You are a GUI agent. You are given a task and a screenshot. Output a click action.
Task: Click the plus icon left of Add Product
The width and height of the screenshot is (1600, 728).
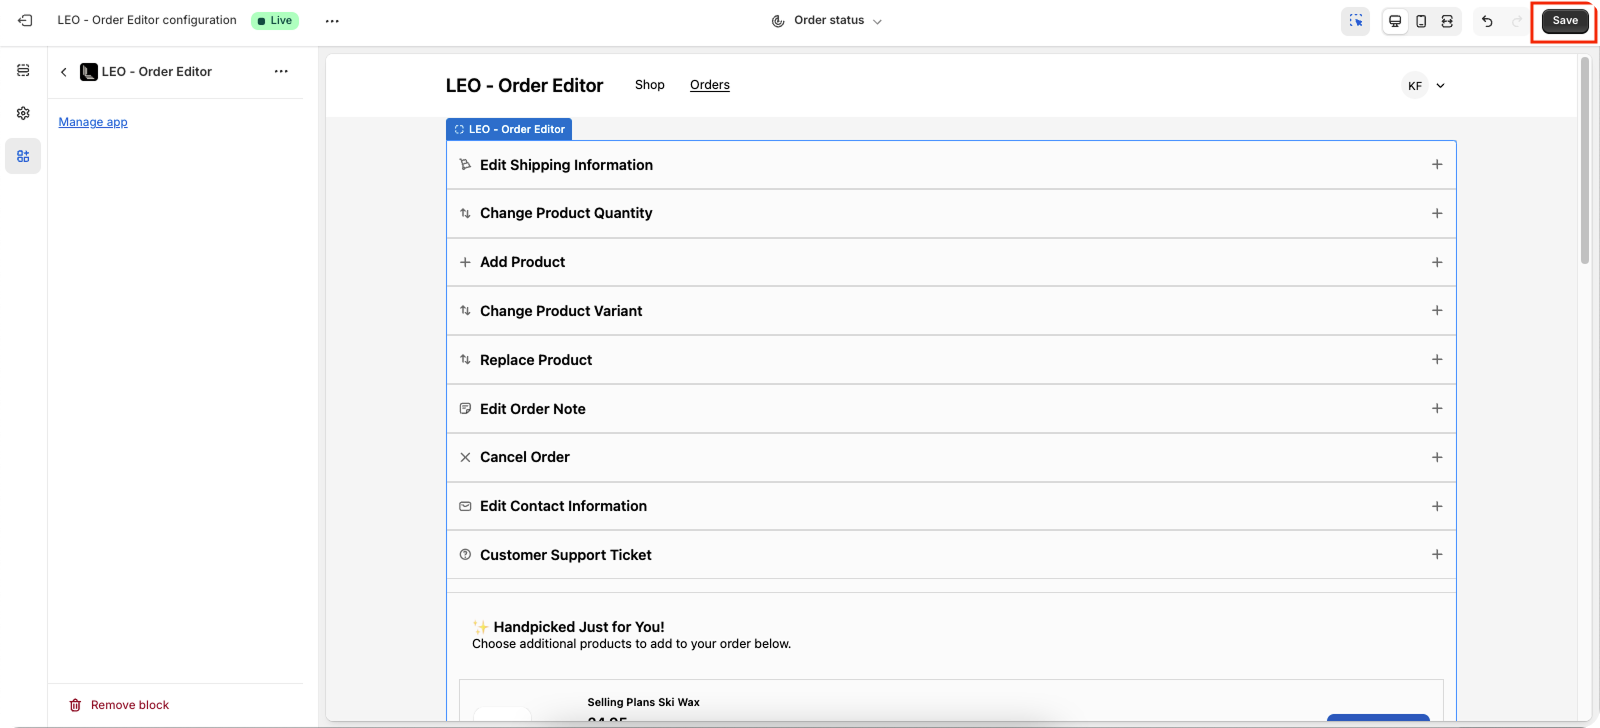pyautogui.click(x=465, y=262)
